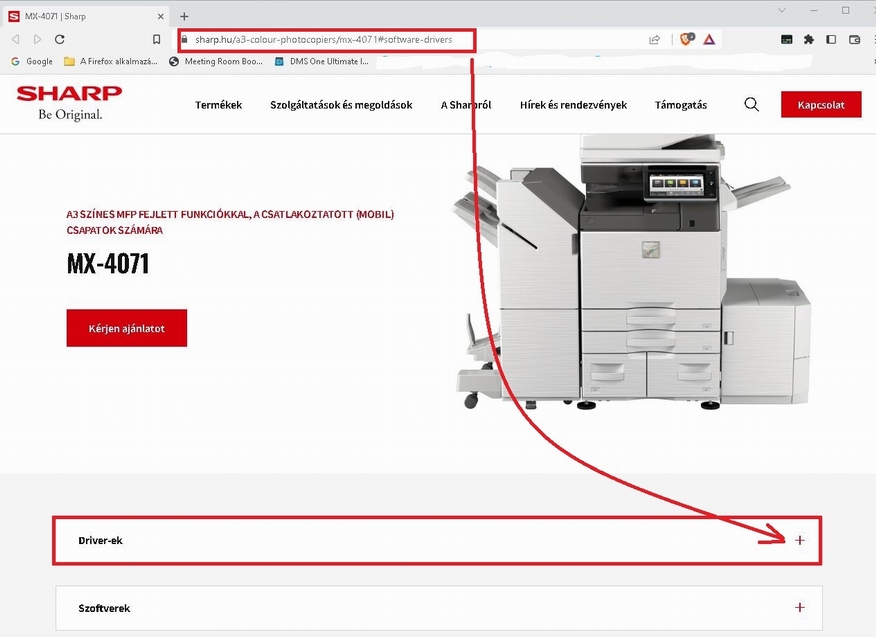
Task: Open the A Firefox alkalmazá... bookmark folder
Action: pyautogui.click(x=111, y=61)
